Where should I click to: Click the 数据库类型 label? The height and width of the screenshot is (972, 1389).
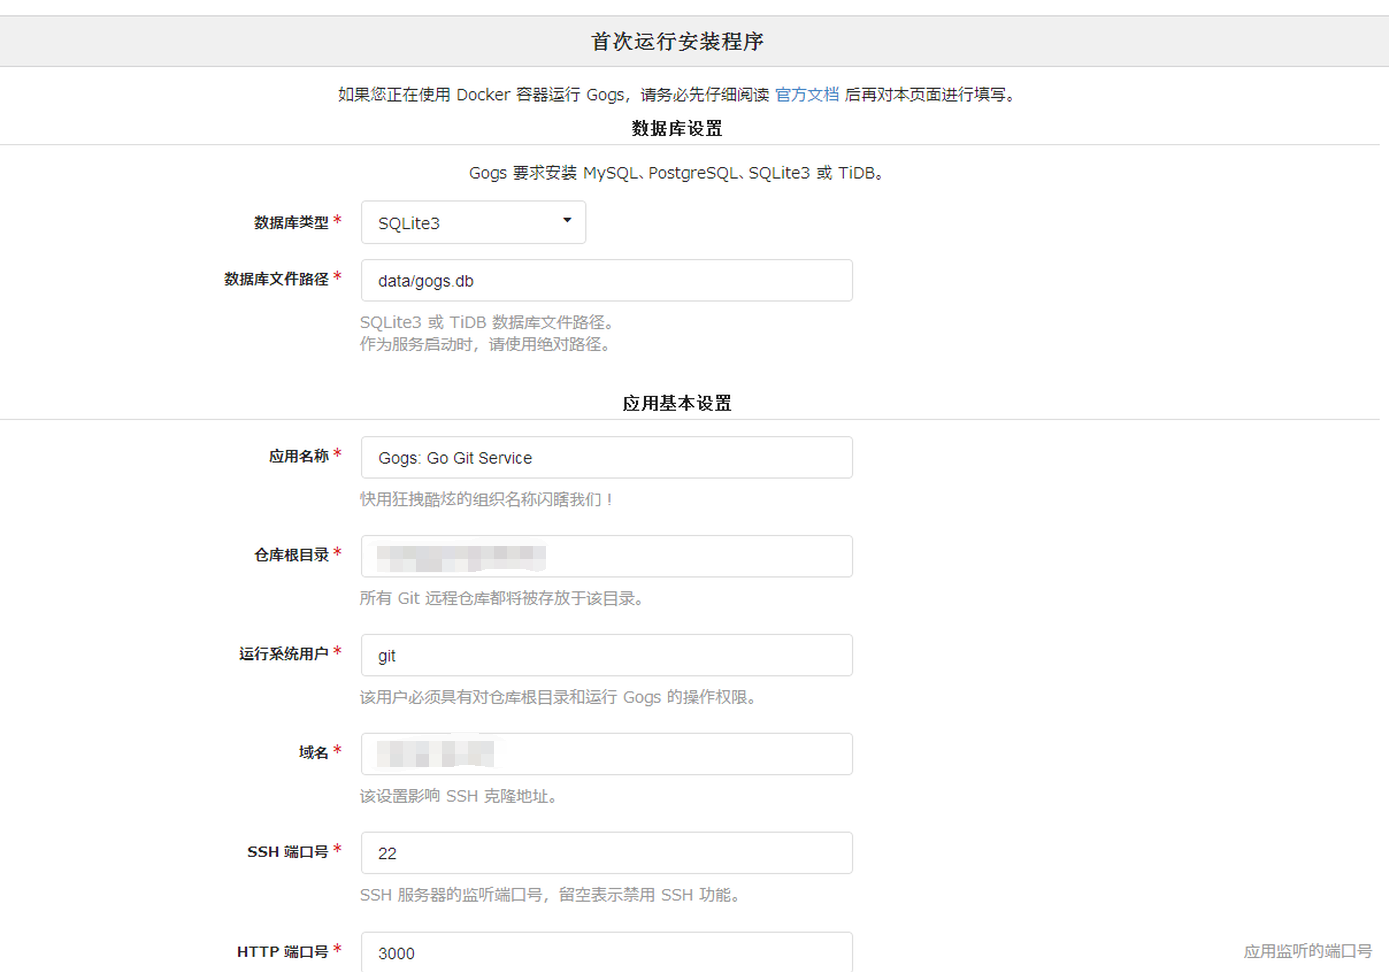pos(291,222)
